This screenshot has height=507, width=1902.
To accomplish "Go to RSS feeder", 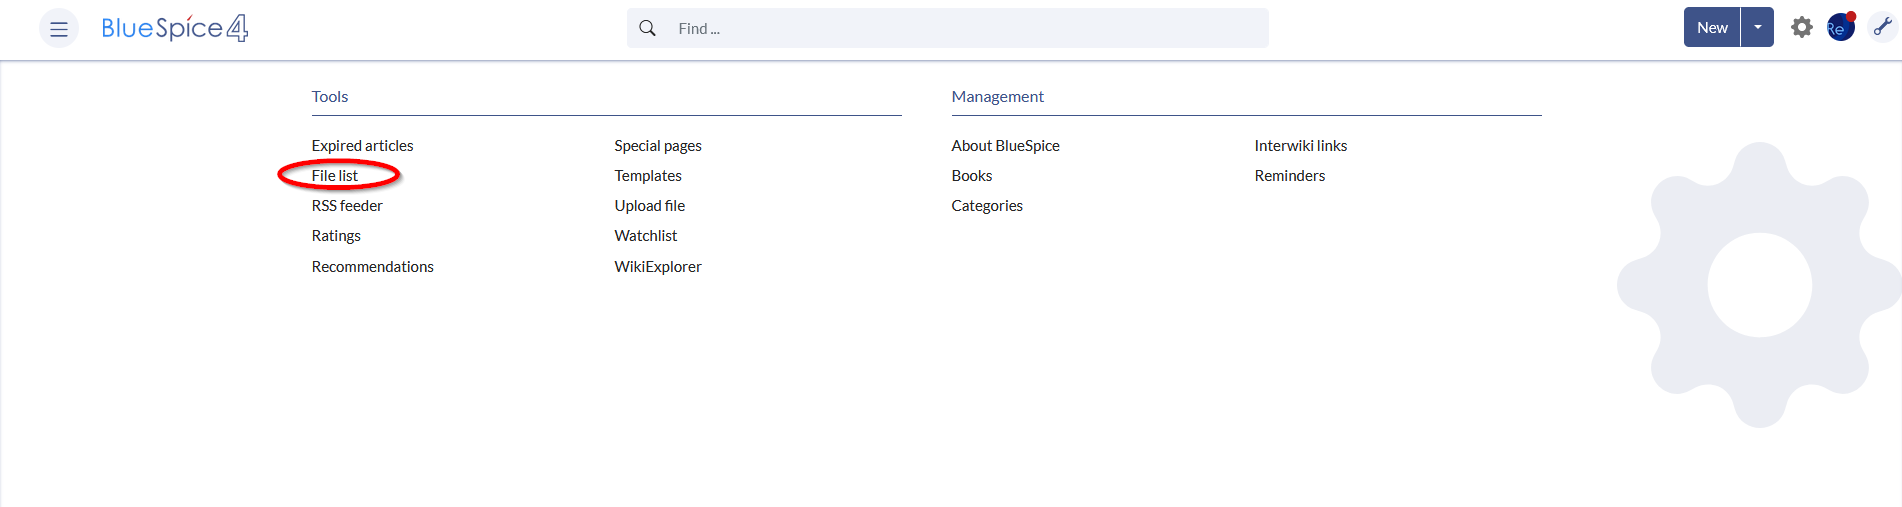I will (347, 206).
